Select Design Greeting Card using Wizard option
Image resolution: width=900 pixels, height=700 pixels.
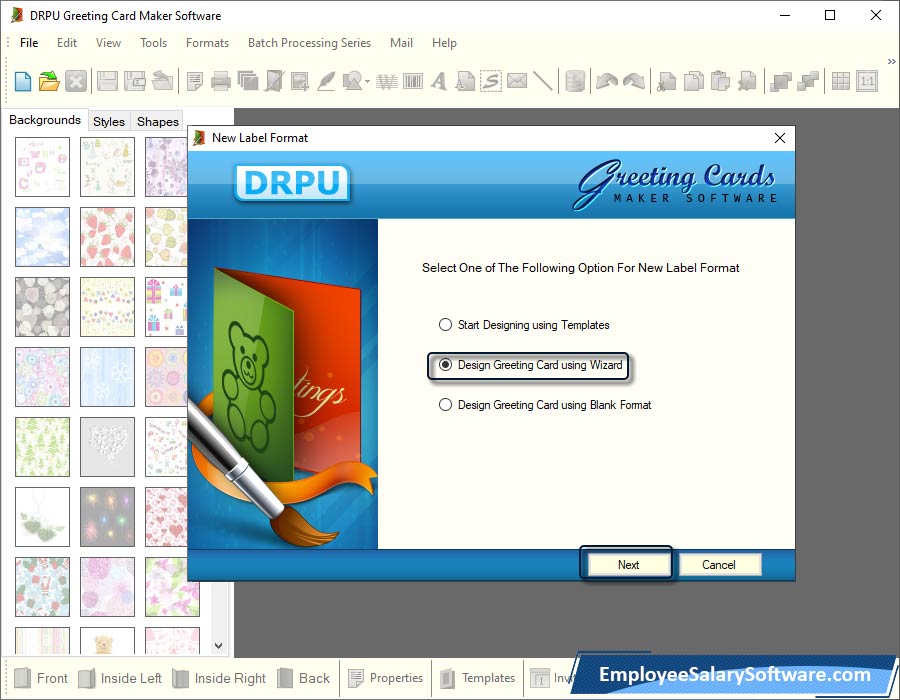tap(530, 365)
